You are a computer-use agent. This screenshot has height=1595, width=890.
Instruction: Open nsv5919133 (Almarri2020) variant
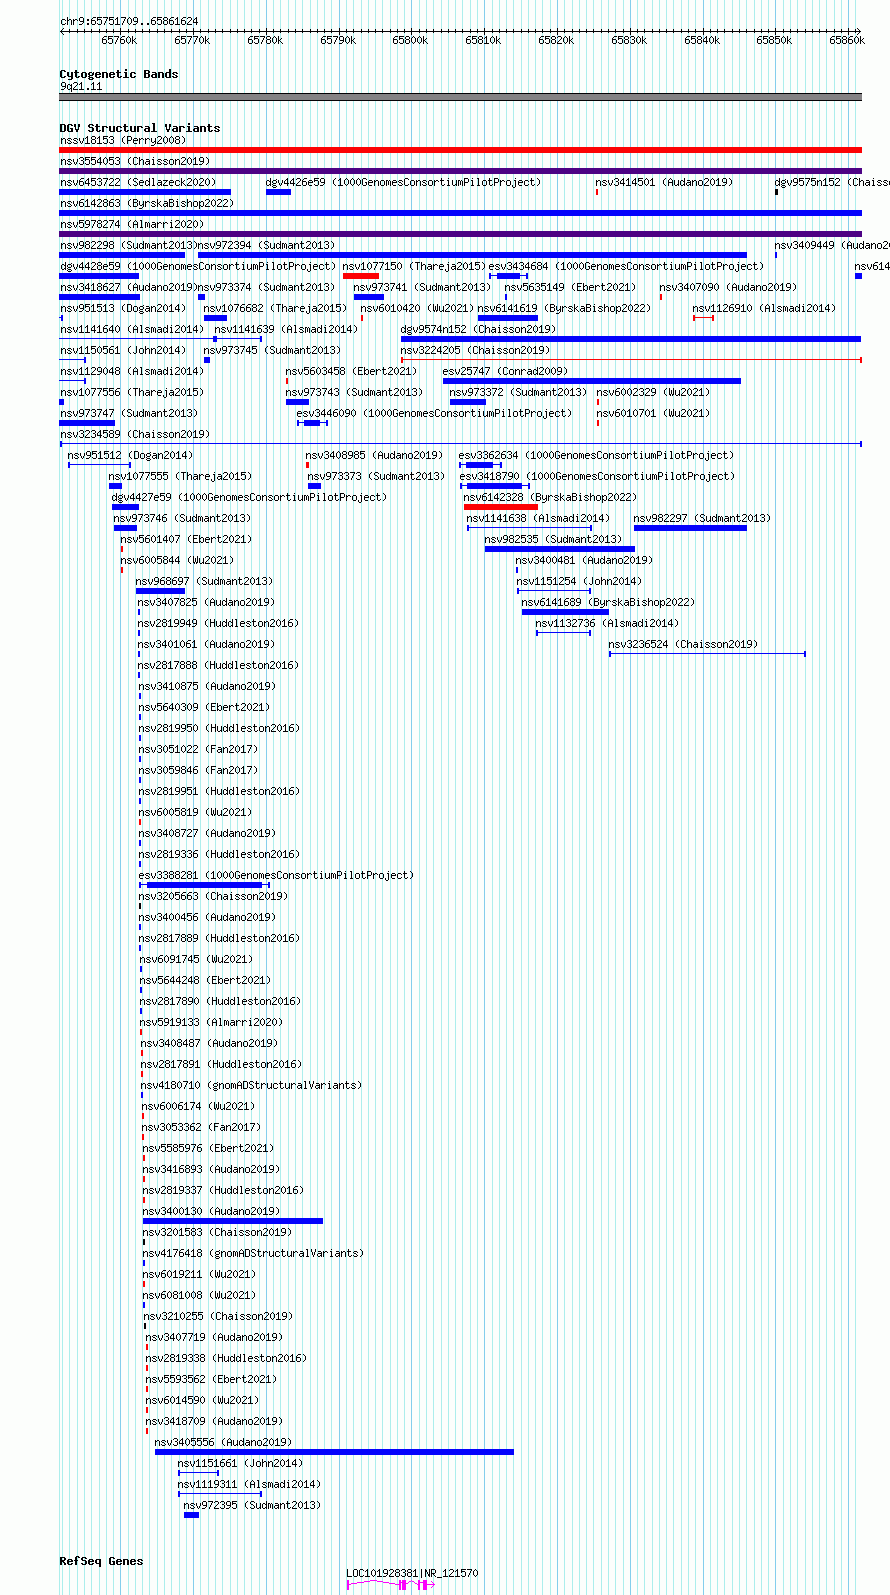212,1022
